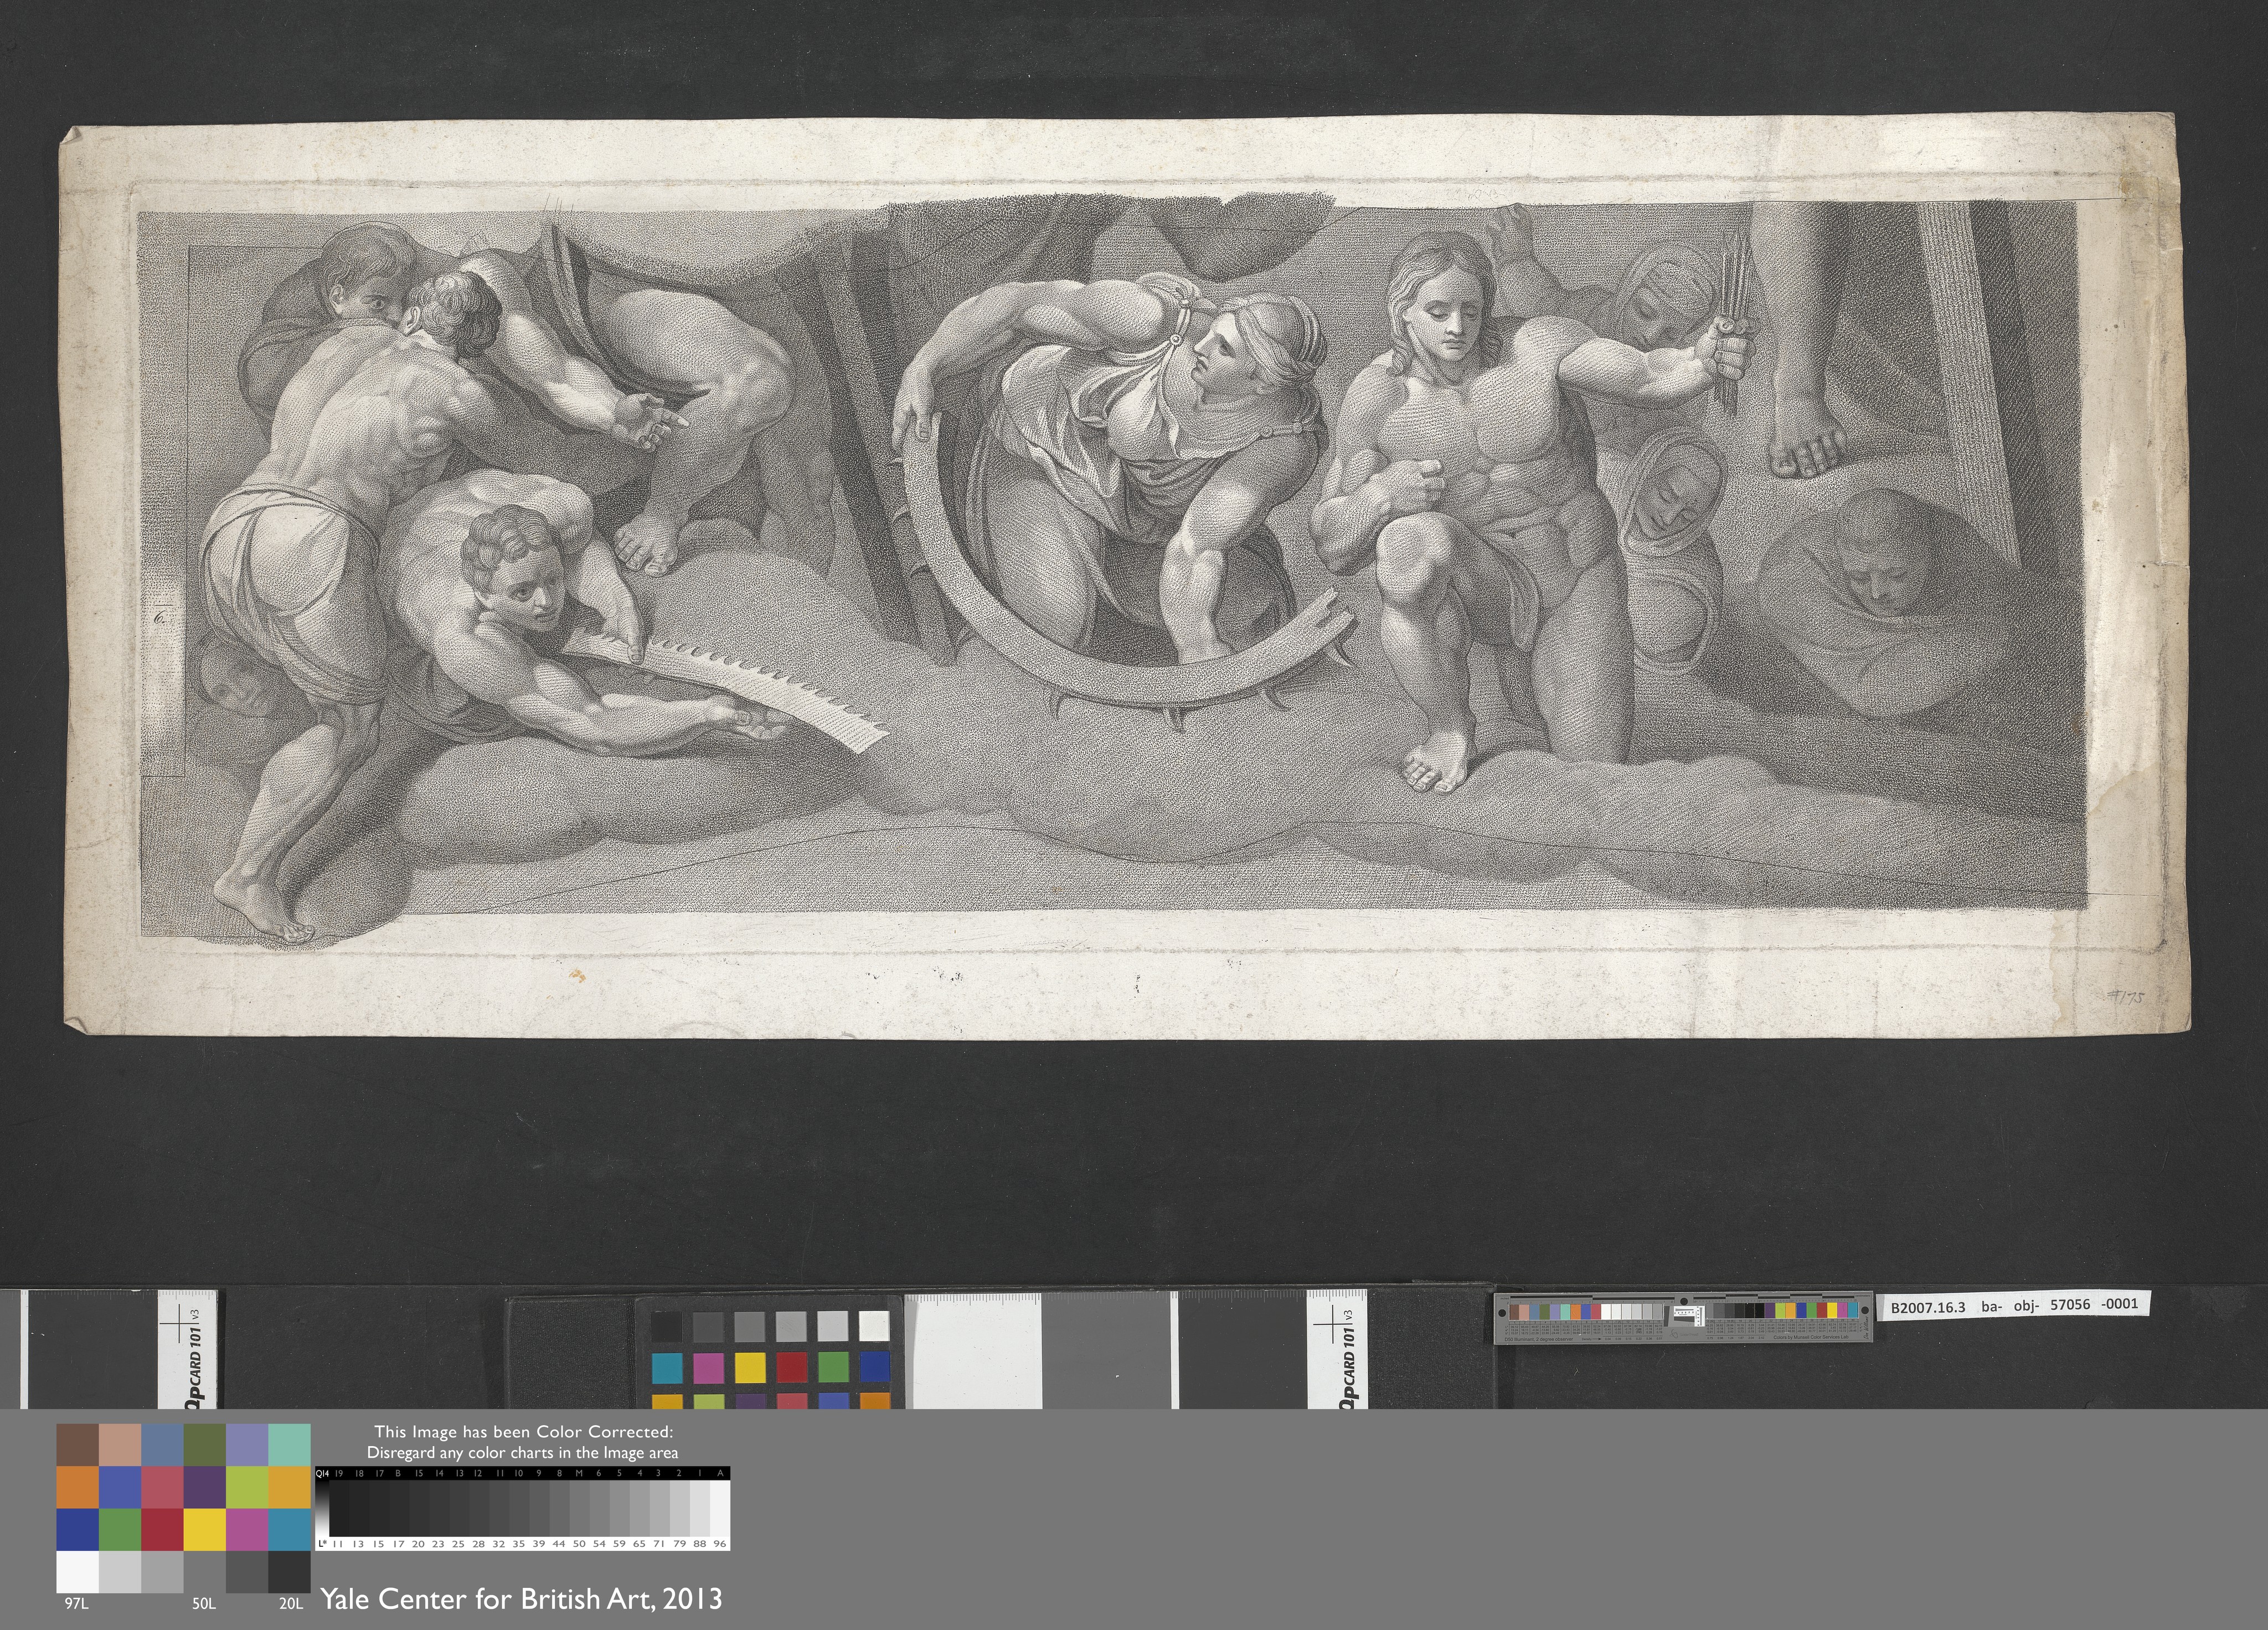Screen dimensions: 2268x1630
Task: Select the white patch above the 97L label
Action: point(77,1572)
